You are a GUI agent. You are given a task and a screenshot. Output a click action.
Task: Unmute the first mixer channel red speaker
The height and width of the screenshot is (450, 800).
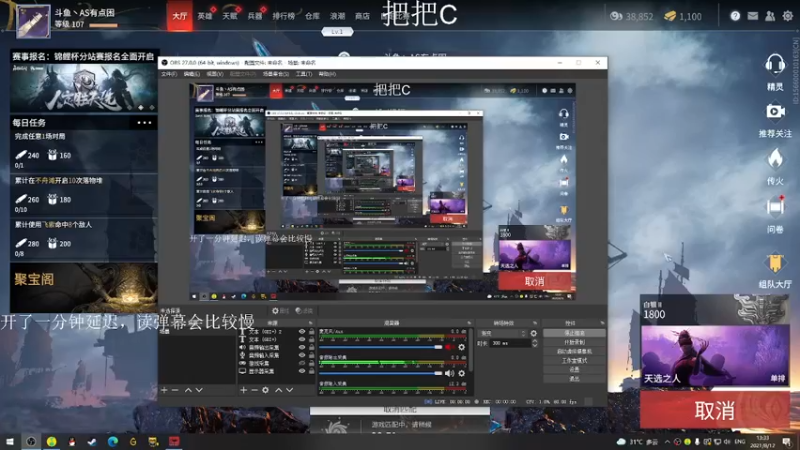coord(449,347)
